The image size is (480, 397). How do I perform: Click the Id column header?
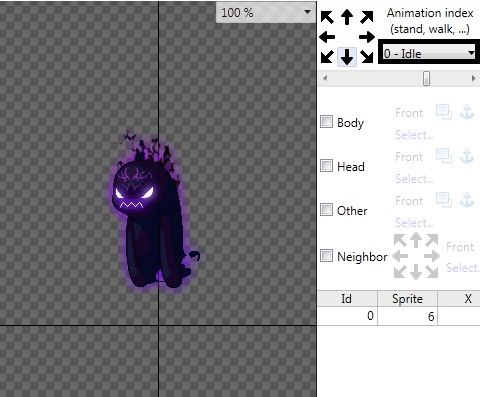tap(347, 299)
